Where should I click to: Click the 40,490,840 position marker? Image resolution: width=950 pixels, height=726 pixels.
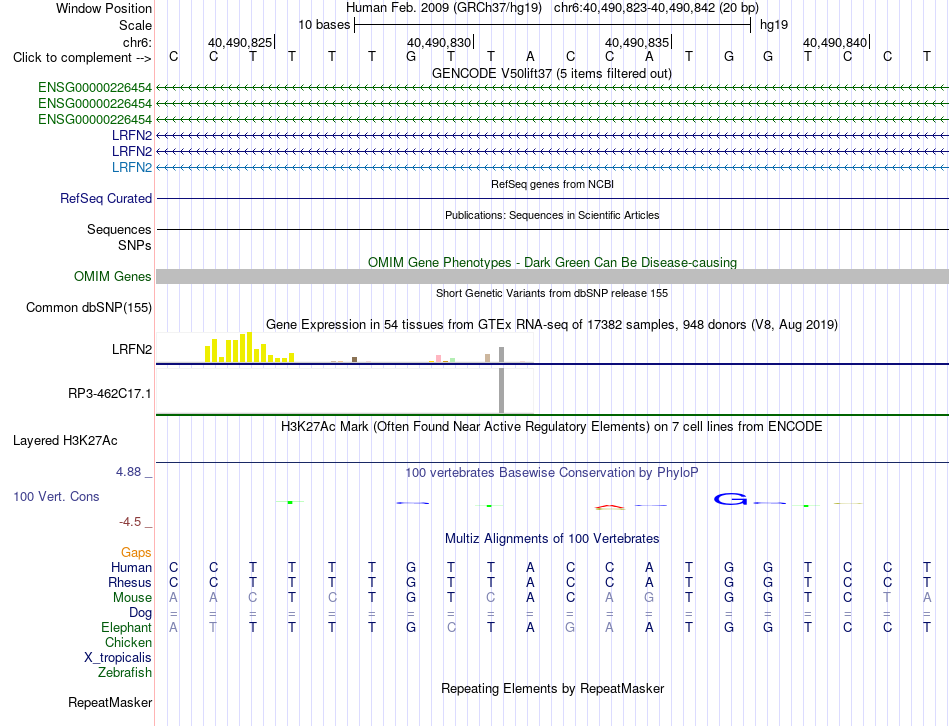[835, 42]
